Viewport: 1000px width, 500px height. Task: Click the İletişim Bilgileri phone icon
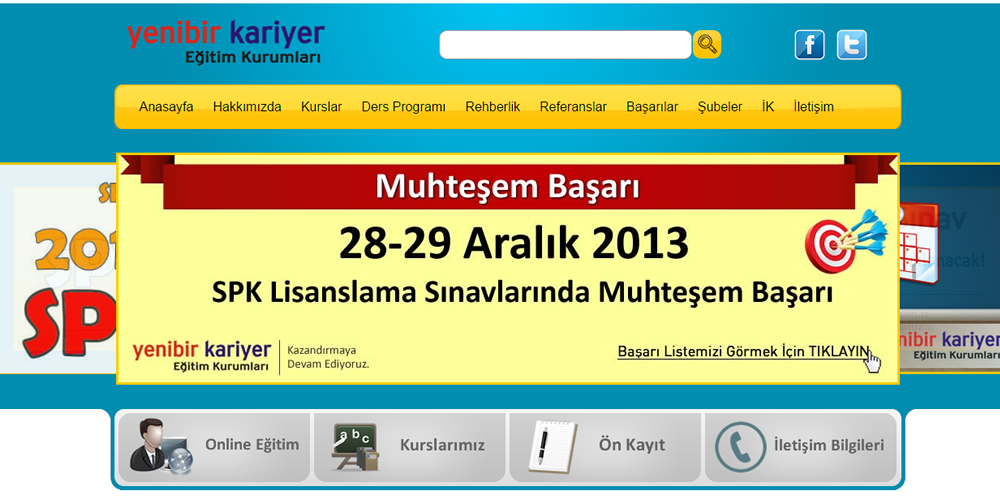pyautogui.click(x=740, y=446)
